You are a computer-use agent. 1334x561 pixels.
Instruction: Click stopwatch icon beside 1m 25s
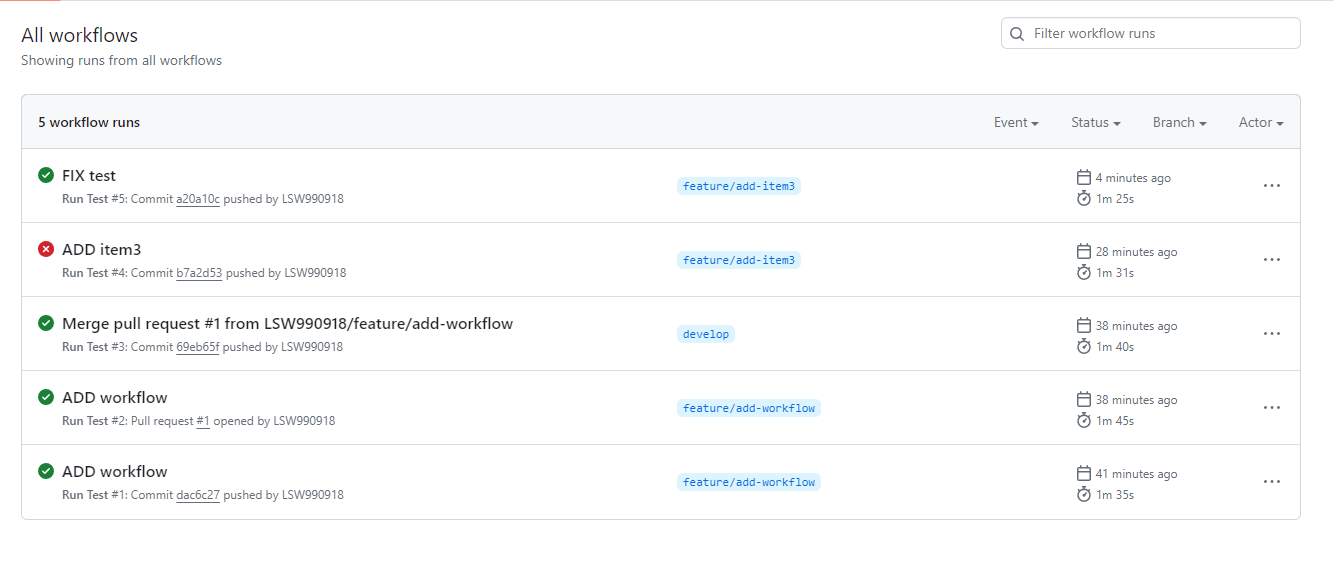coord(1083,198)
